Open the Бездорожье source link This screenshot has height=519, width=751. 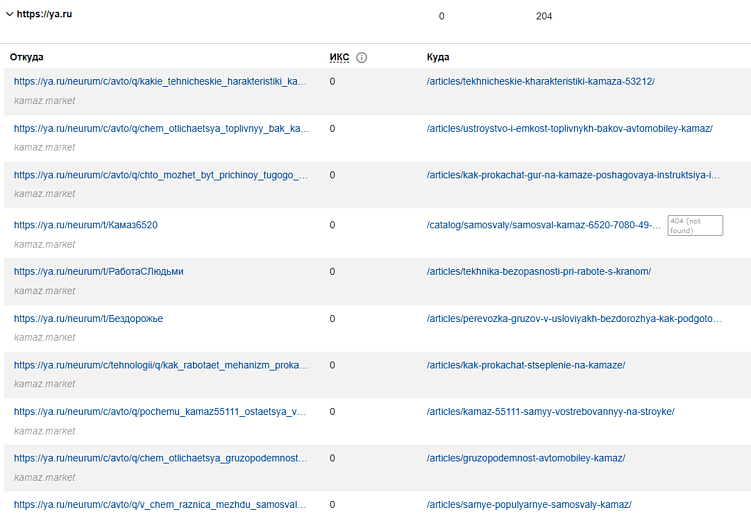pyautogui.click(x=88, y=319)
